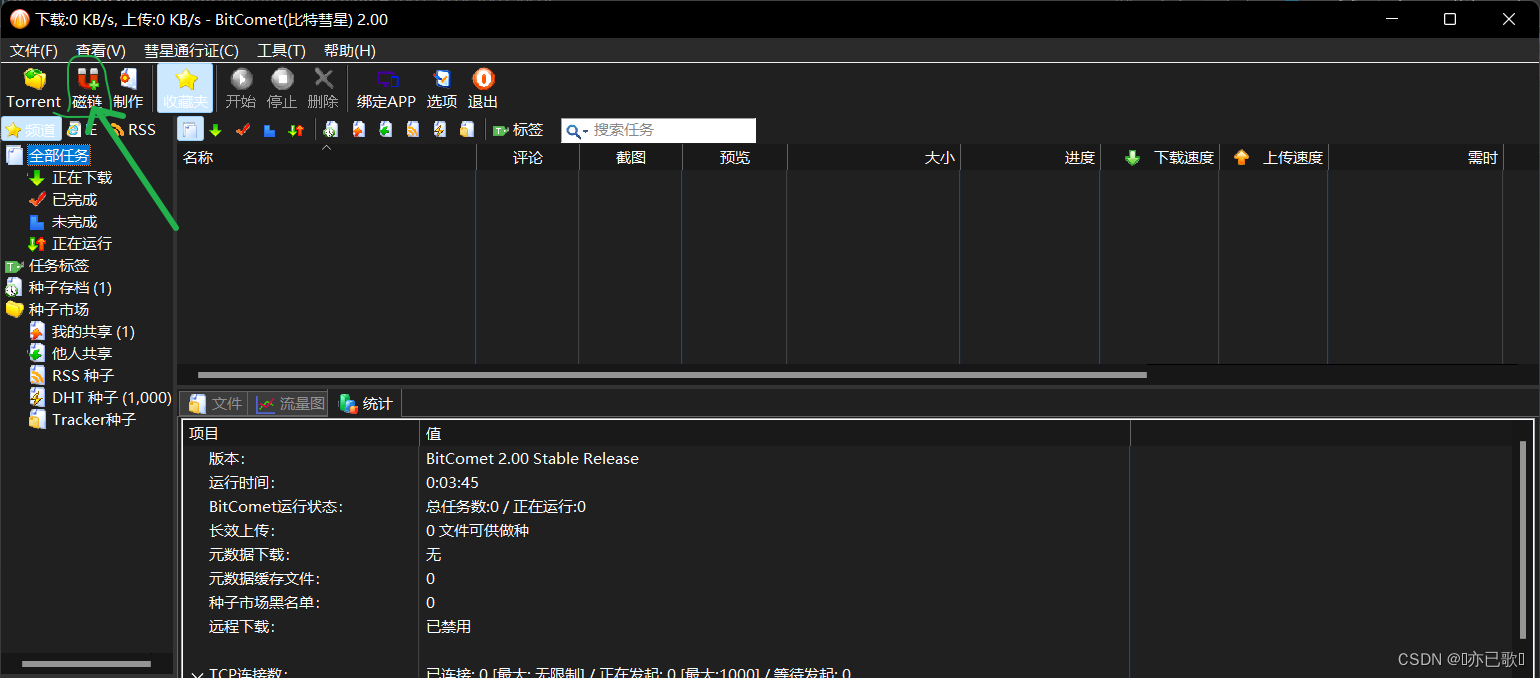This screenshot has width=1540, height=678.
Task: Select 未完成 in the sidebar tree
Action: point(74,221)
